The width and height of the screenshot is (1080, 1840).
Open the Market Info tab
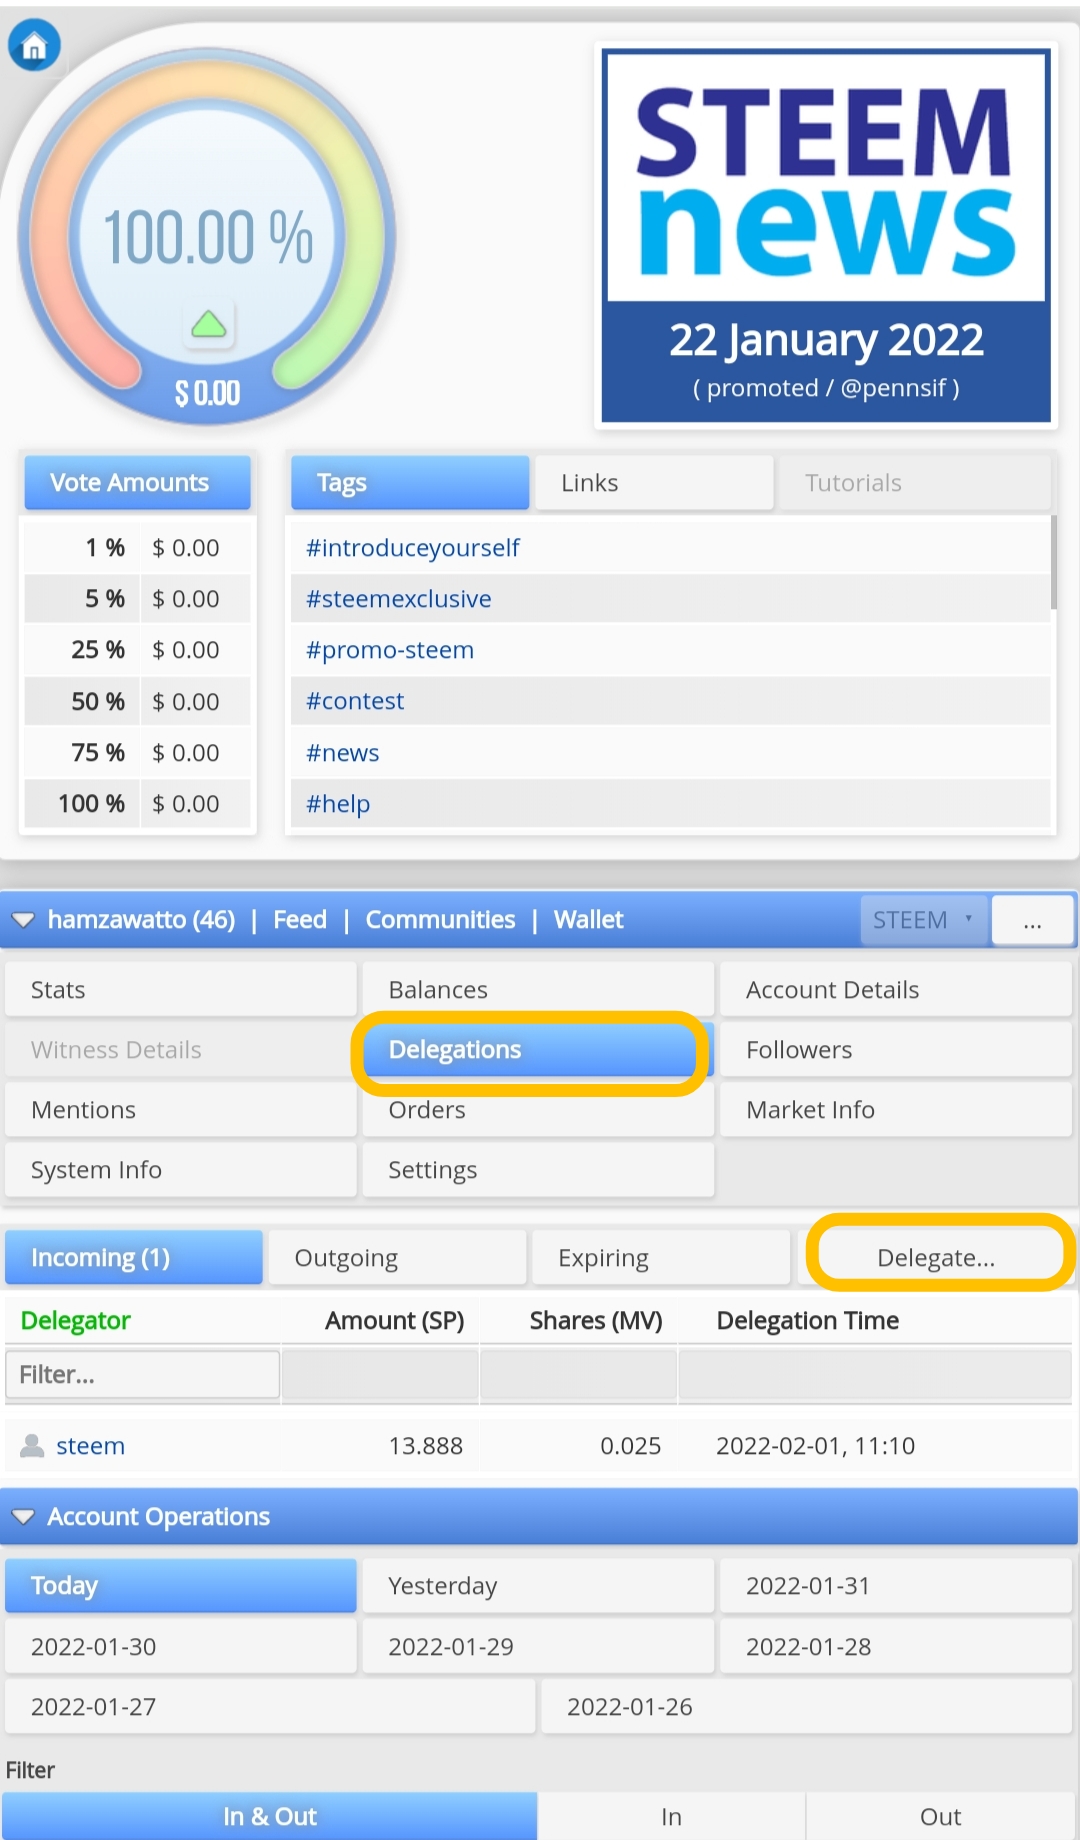click(x=896, y=1110)
